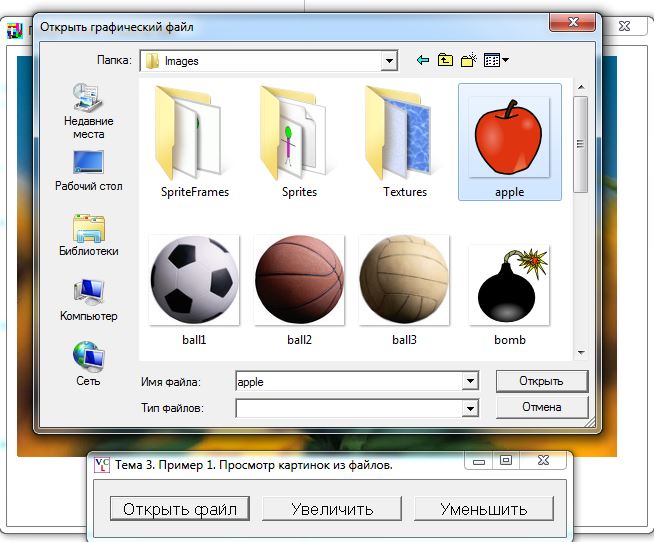The height and width of the screenshot is (542, 654).
Task: Select Рабочий стол in the sidebar
Action: point(89,170)
